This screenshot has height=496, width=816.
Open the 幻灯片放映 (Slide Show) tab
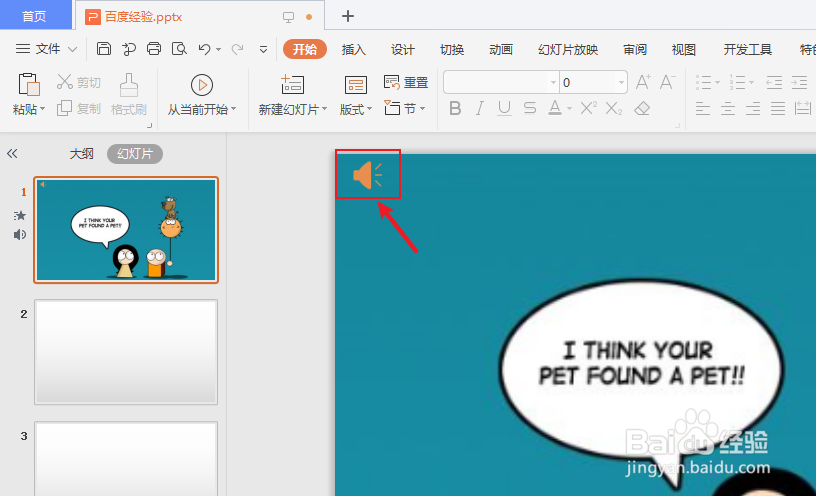568,49
